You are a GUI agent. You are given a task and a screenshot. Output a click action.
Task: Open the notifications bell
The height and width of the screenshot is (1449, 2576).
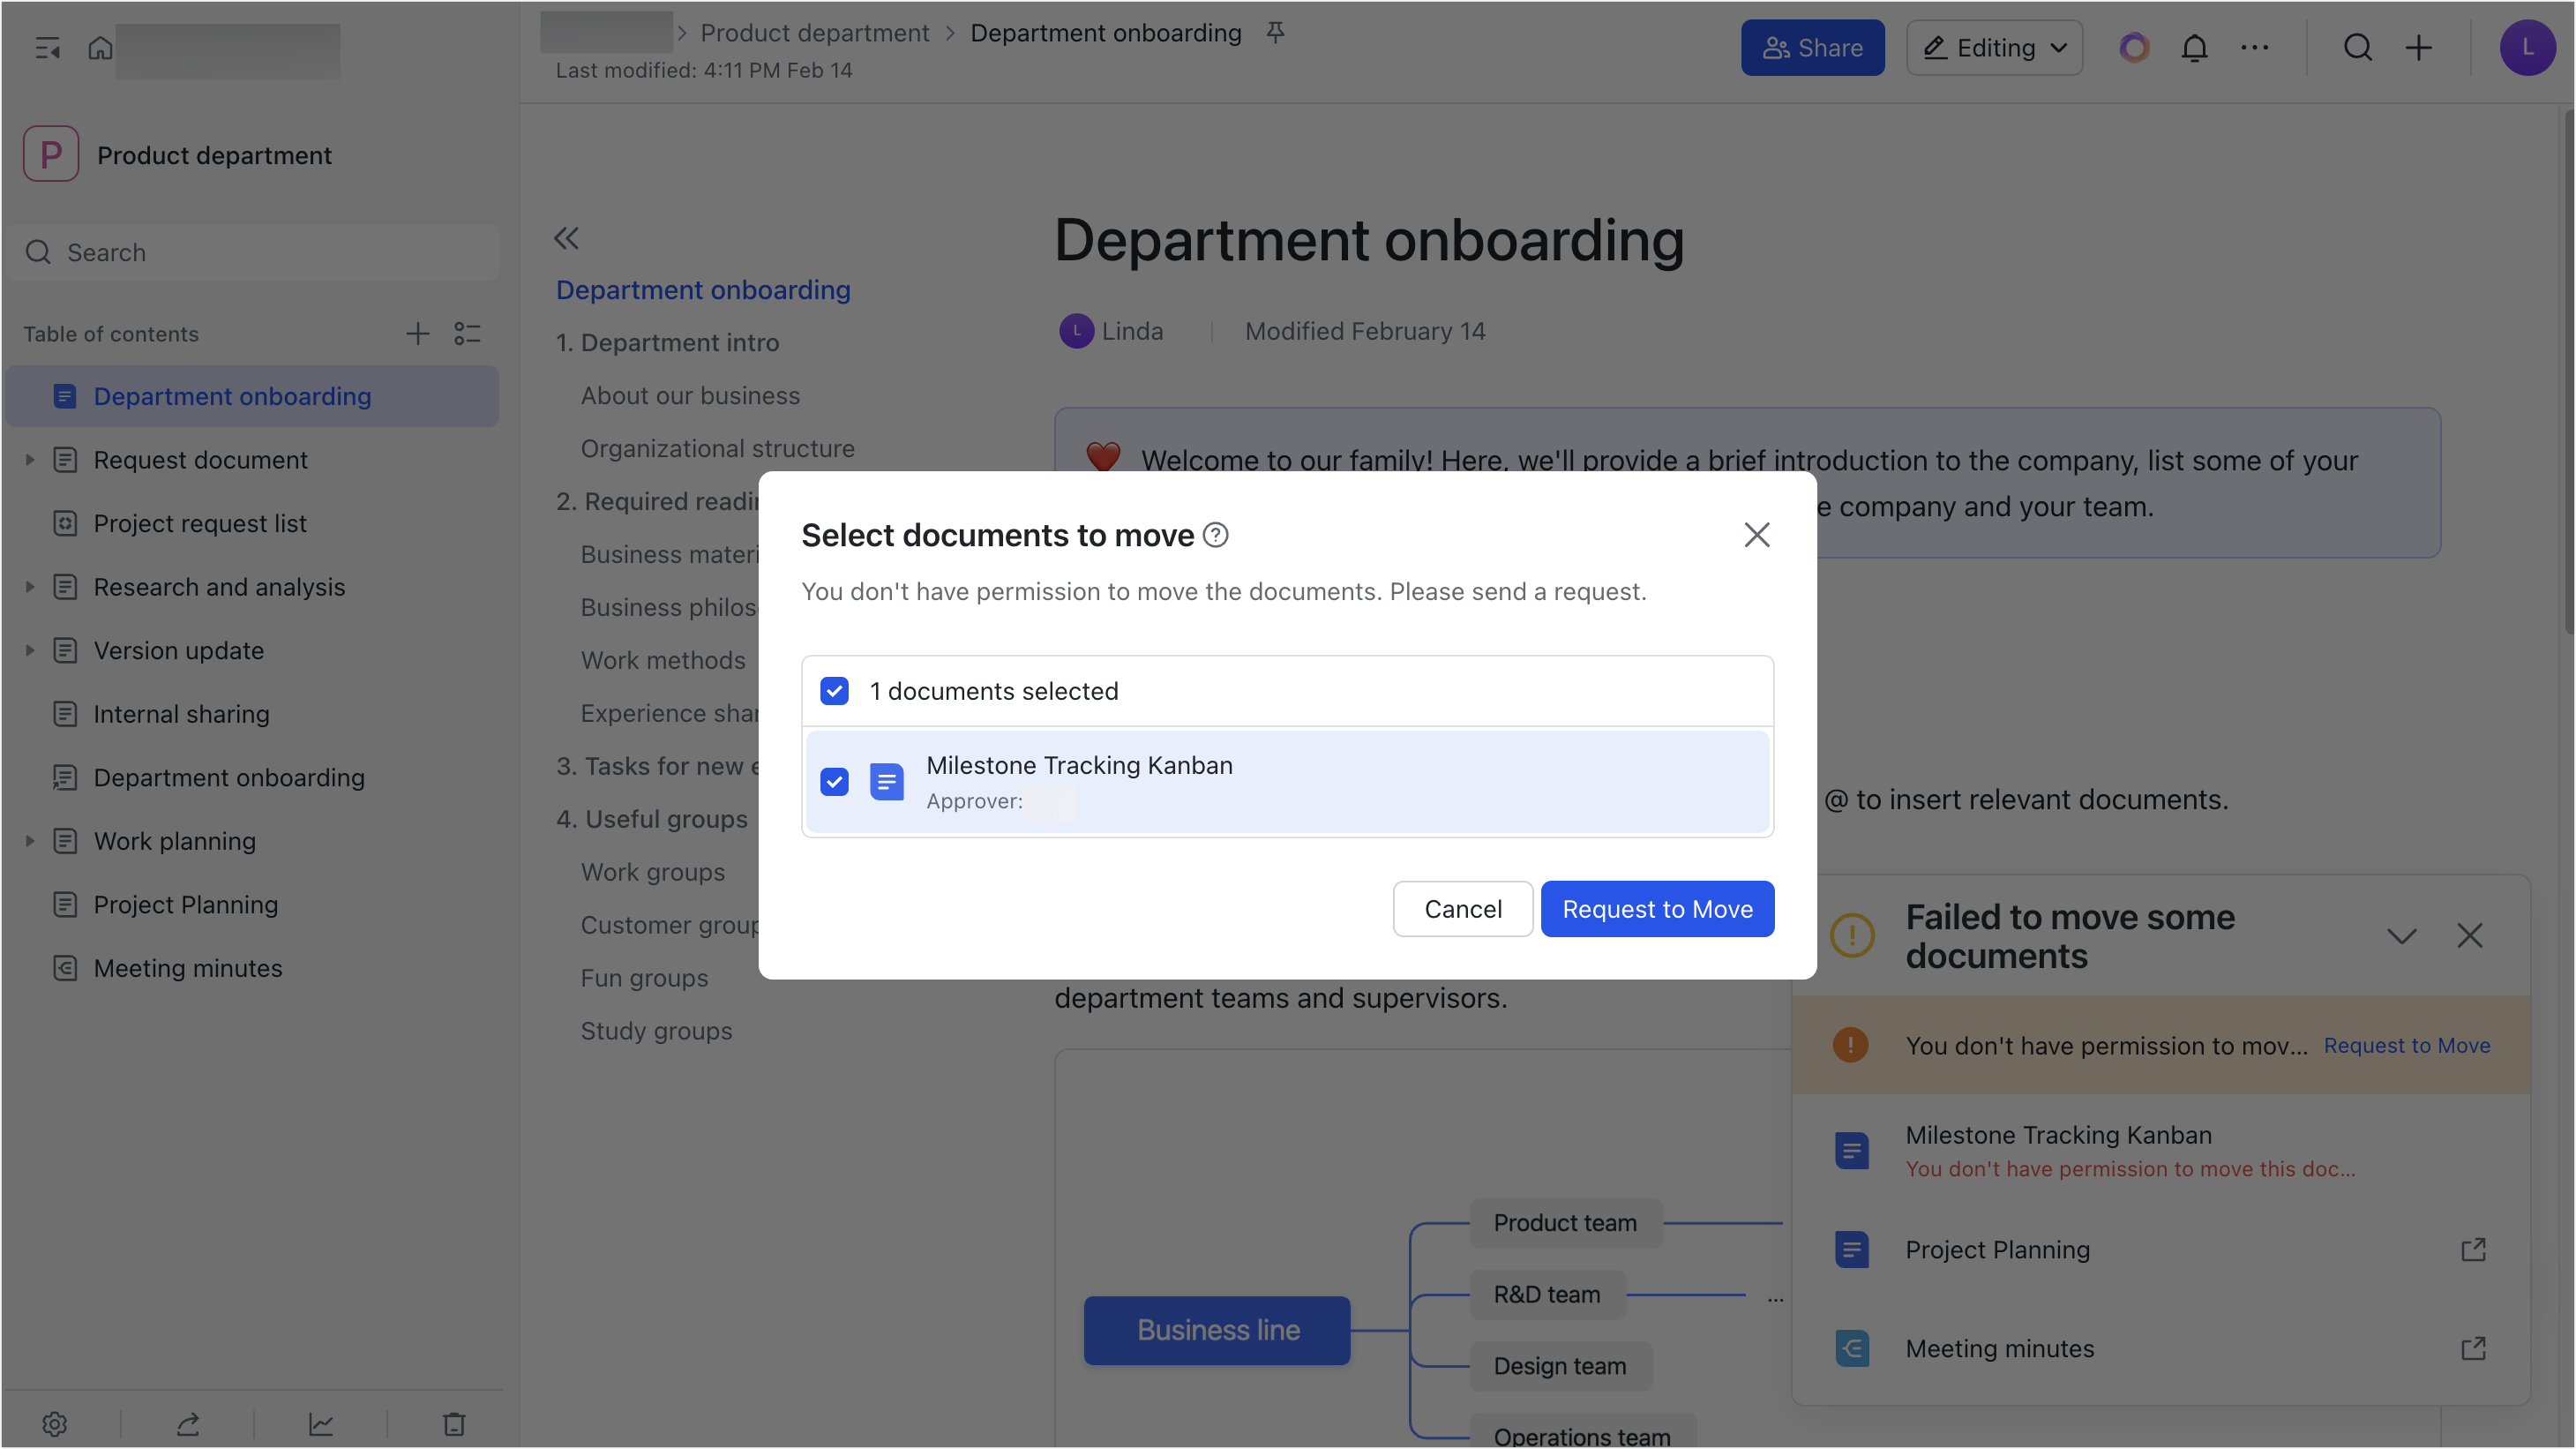[2194, 47]
